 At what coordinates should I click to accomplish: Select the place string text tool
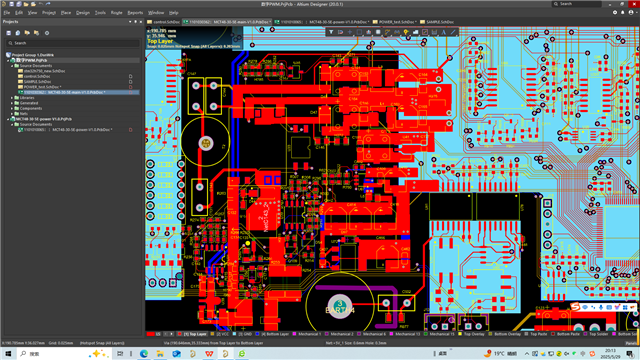coord(444,32)
